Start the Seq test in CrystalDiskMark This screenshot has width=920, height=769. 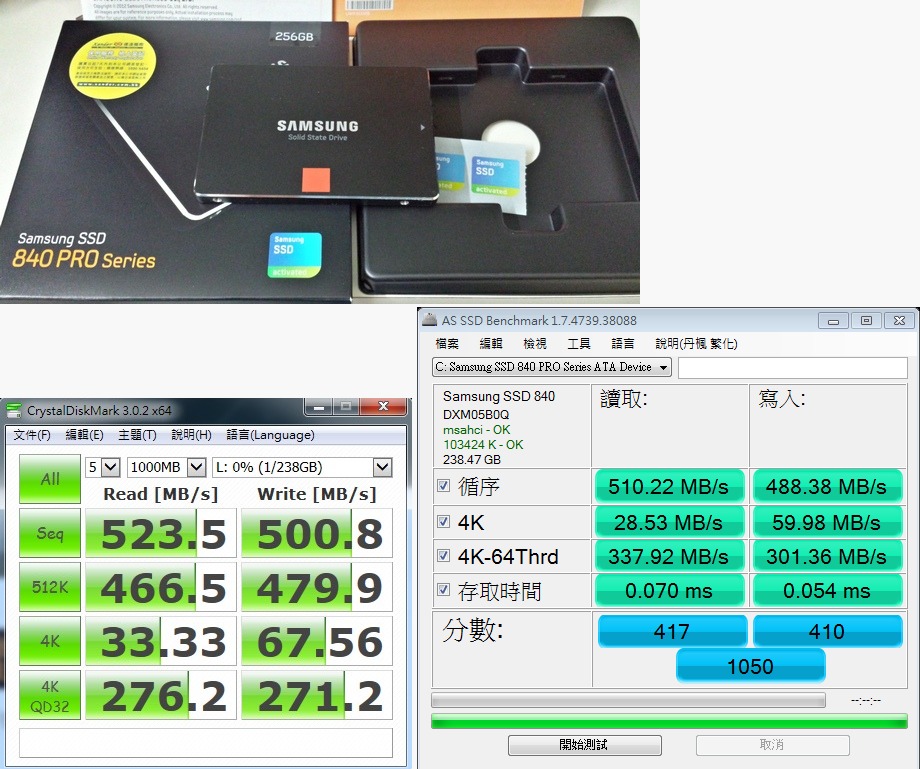coord(50,533)
